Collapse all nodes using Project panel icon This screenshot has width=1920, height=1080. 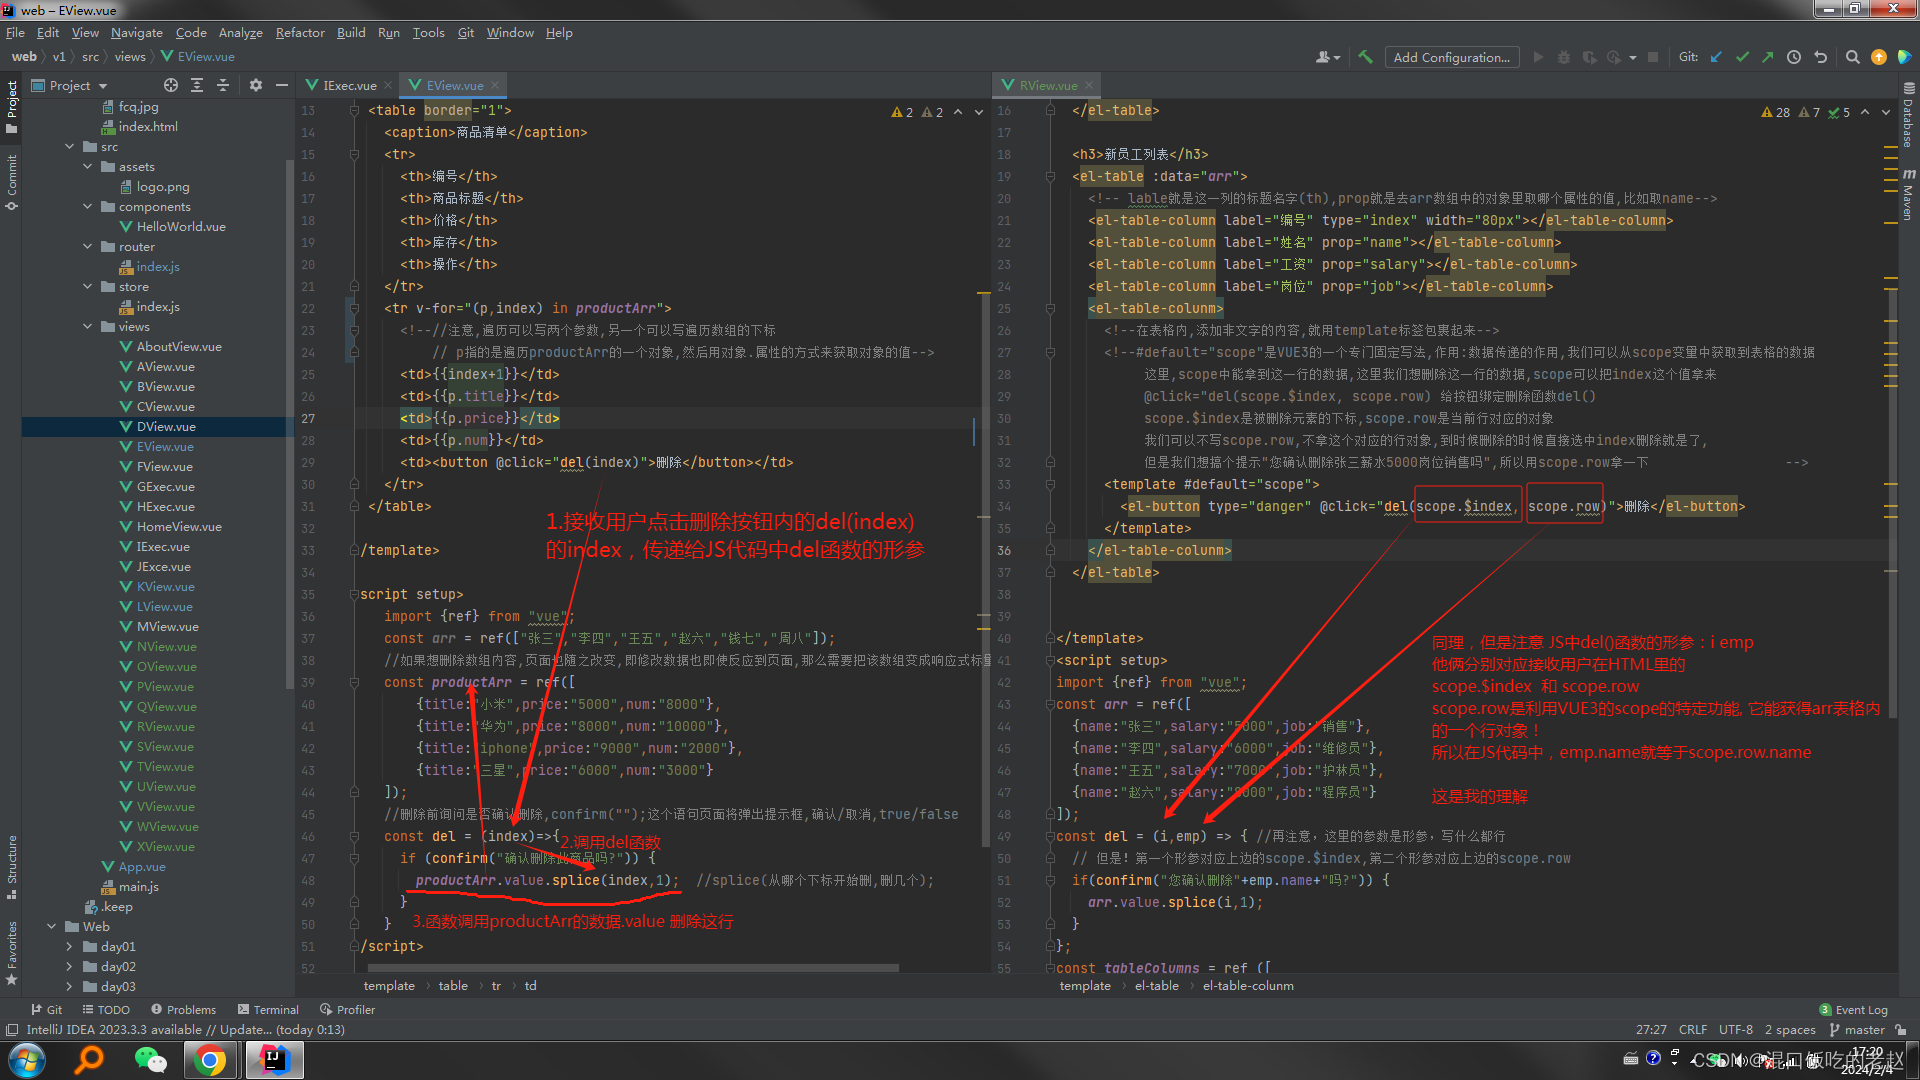click(222, 85)
